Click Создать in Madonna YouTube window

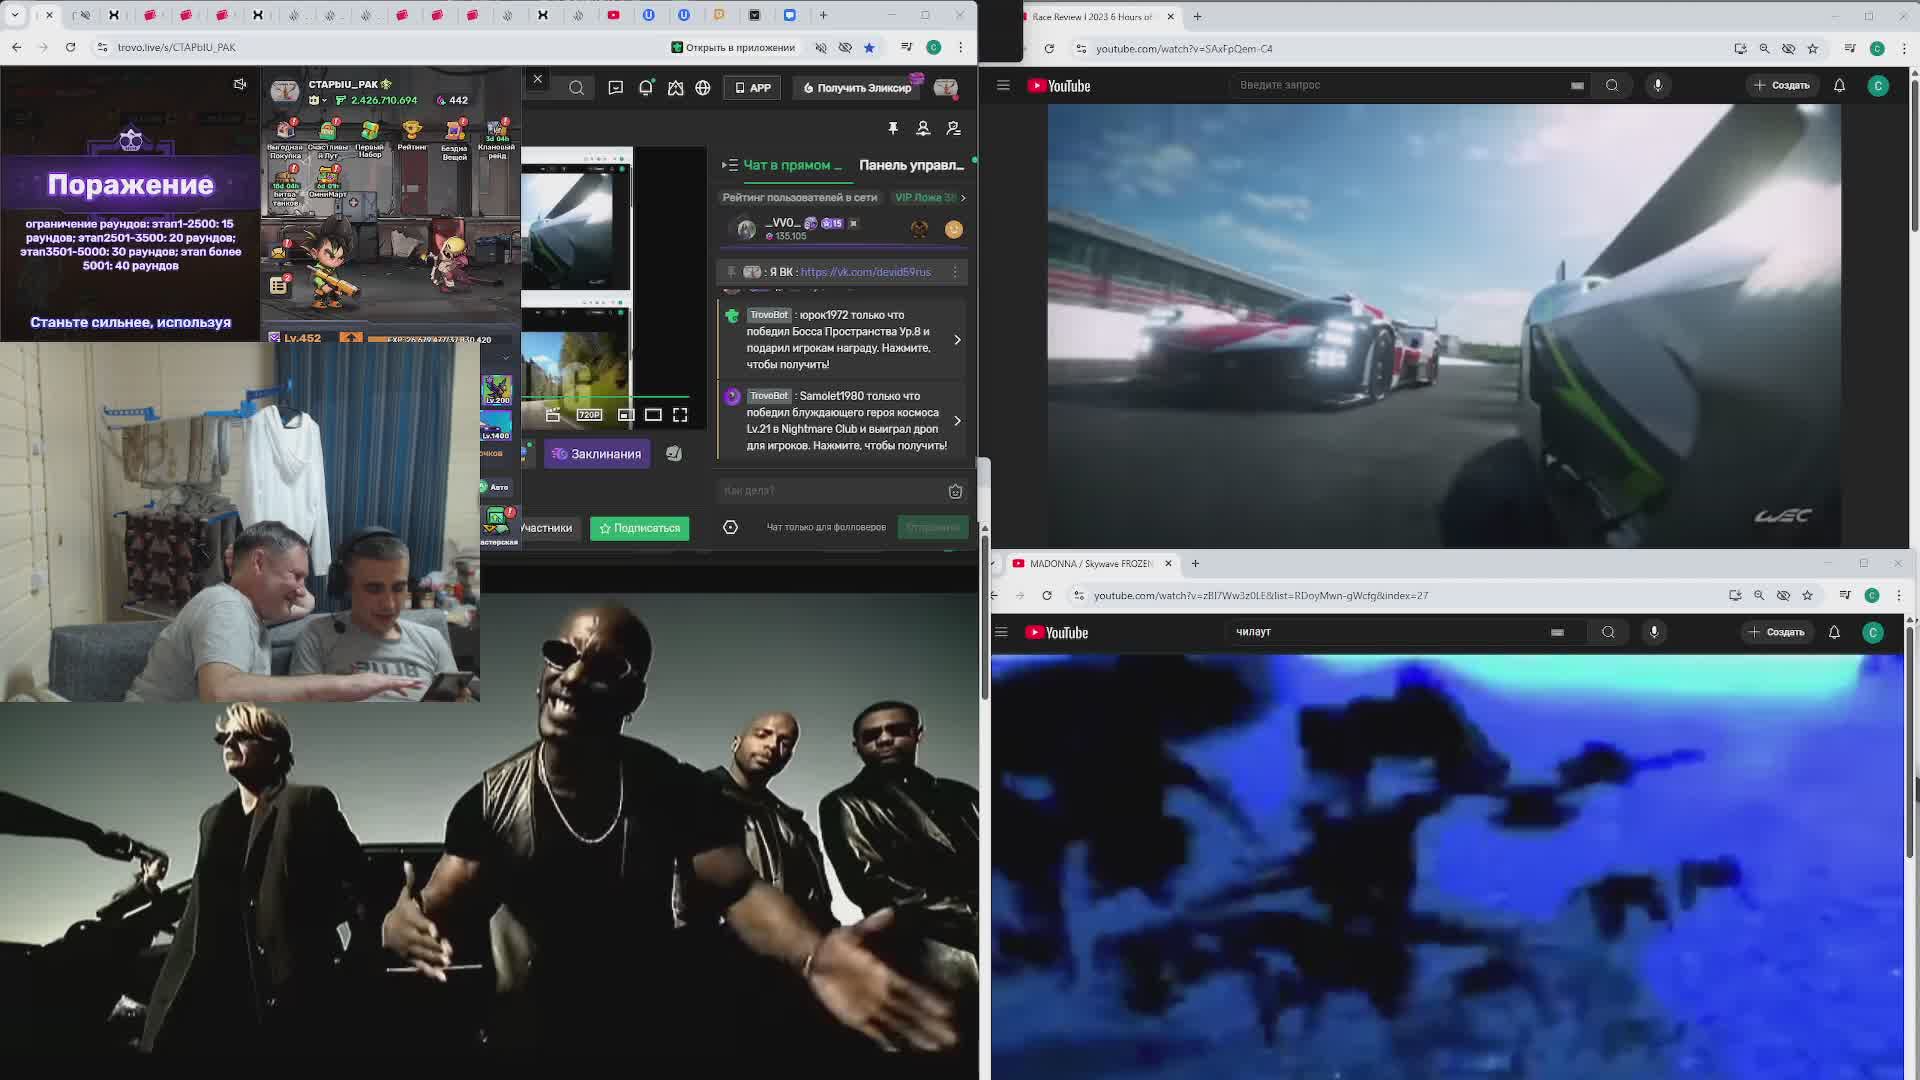click(1777, 632)
